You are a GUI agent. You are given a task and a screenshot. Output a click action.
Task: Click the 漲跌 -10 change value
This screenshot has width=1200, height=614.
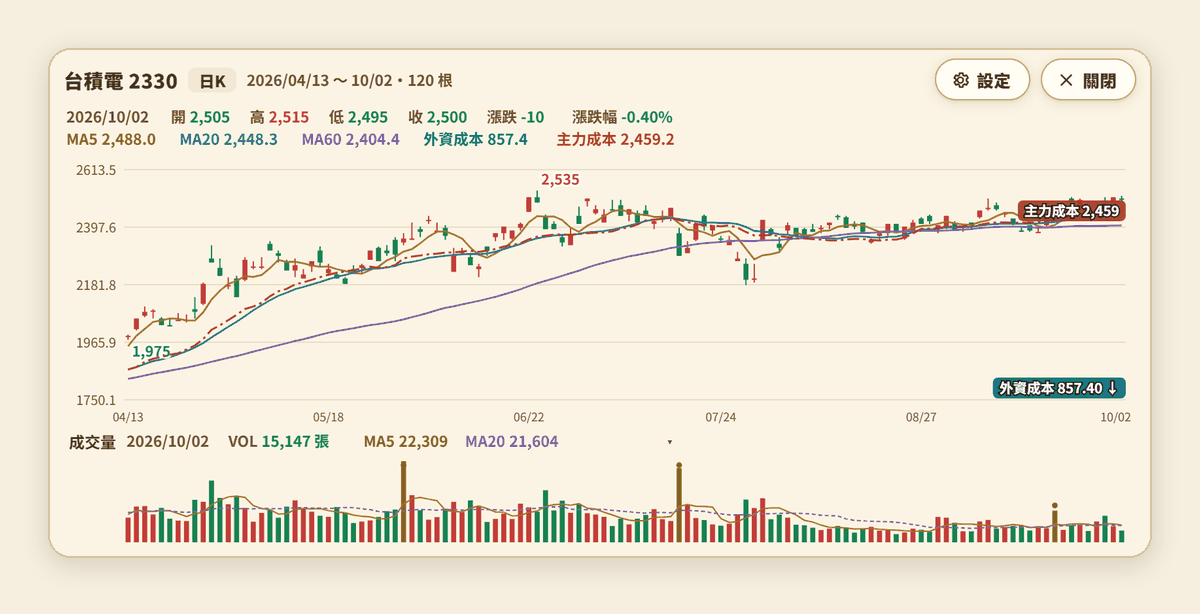pyautogui.click(x=515, y=117)
